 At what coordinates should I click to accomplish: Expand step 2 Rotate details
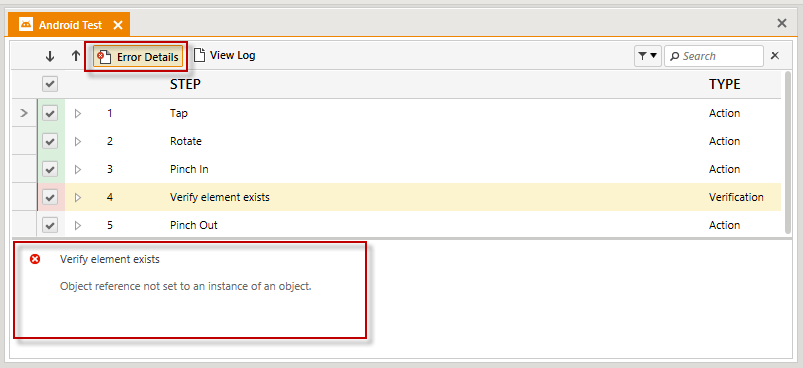tap(78, 141)
